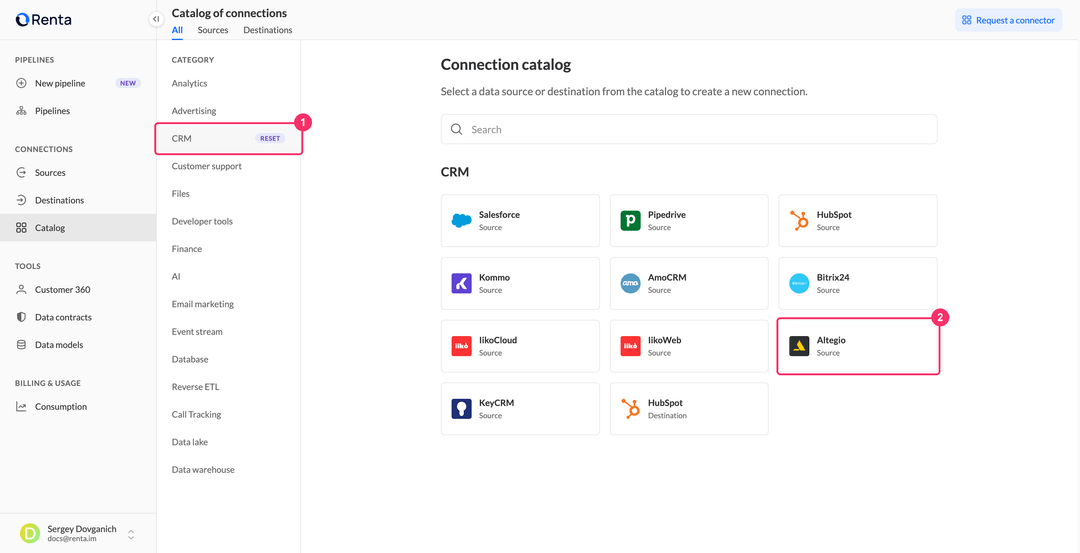Select the Analytics category
The image size is (1080, 553).
tap(189, 83)
